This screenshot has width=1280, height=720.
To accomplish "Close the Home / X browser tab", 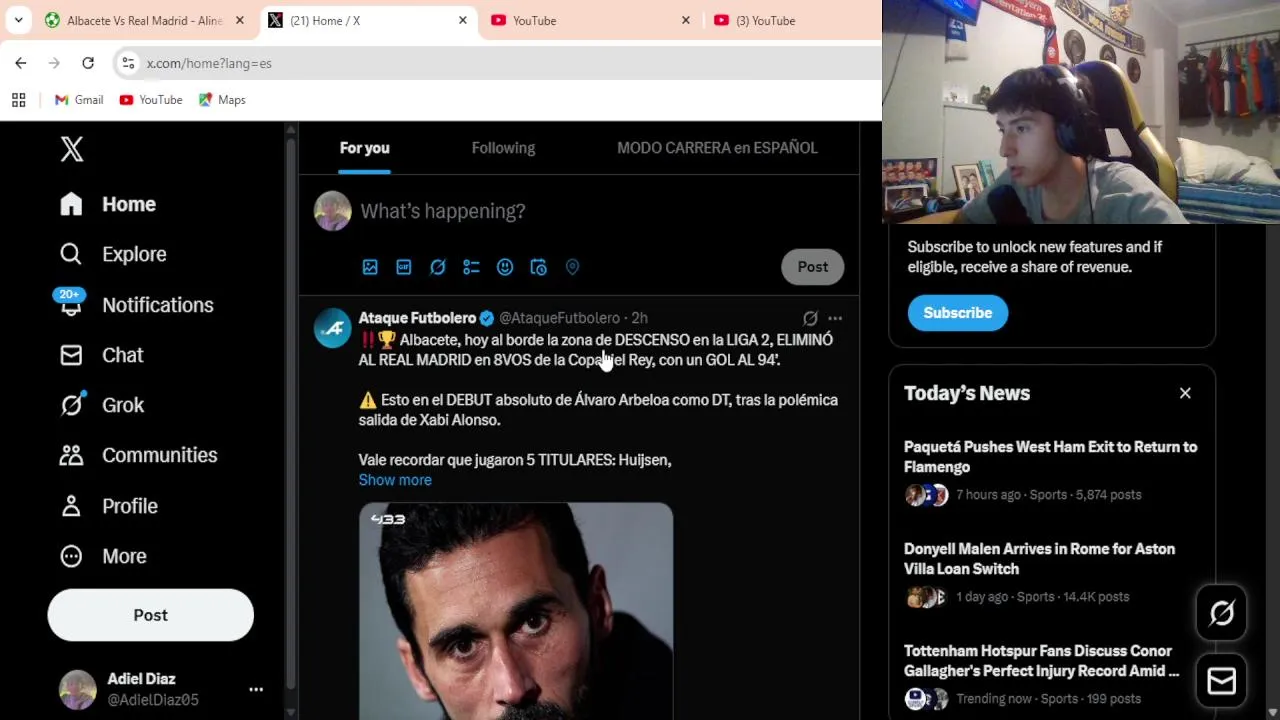I will (x=462, y=20).
